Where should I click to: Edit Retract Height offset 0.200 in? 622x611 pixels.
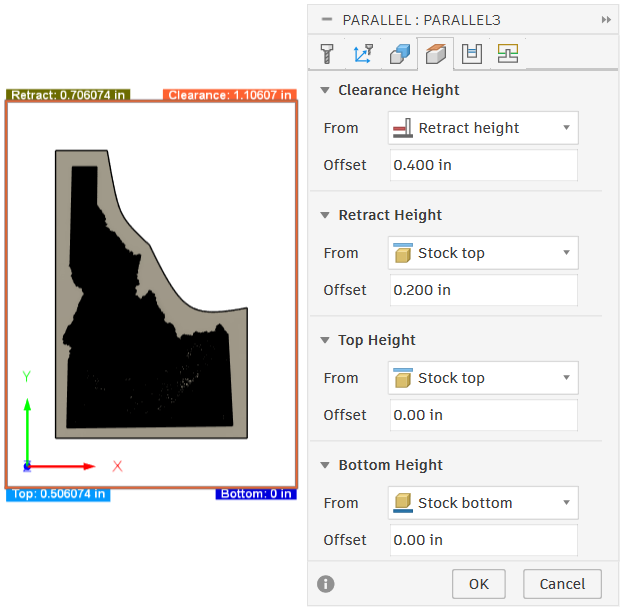pyautogui.click(x=484, y=290)
